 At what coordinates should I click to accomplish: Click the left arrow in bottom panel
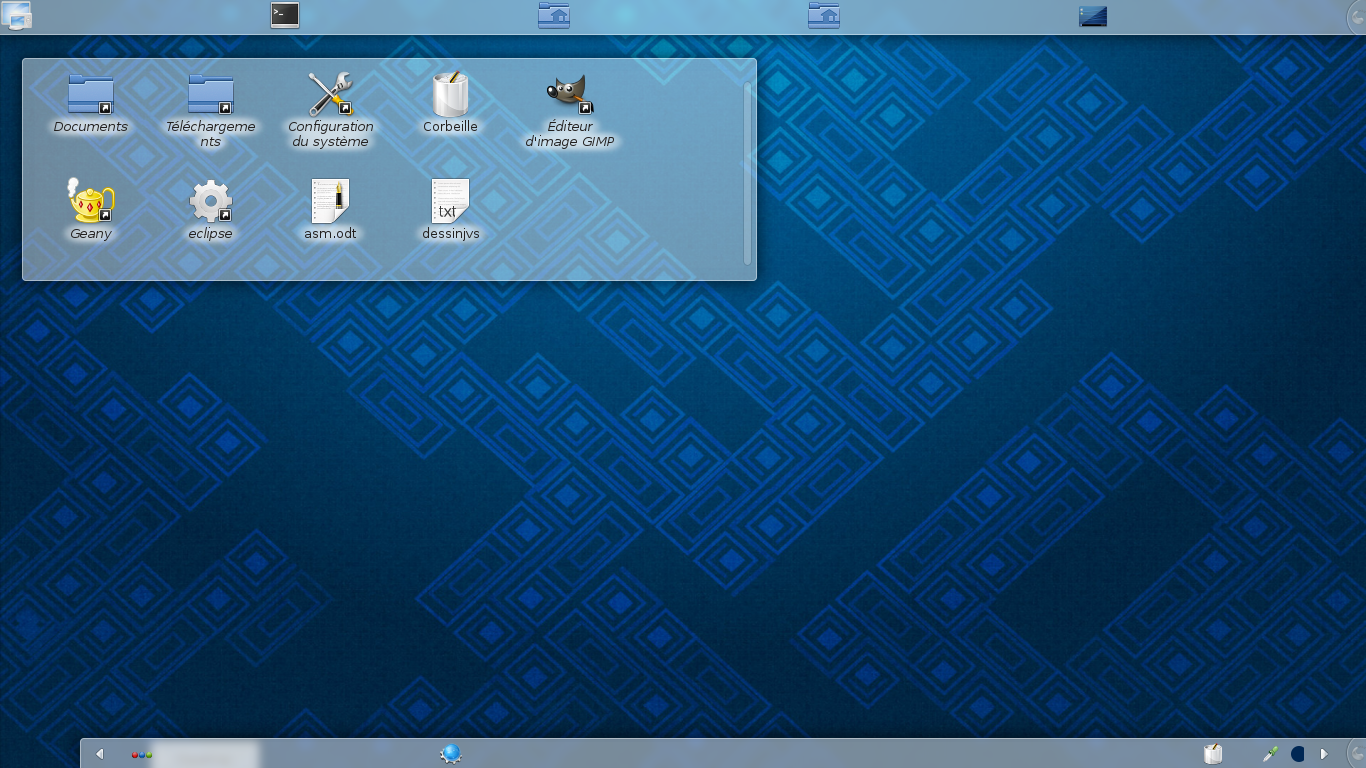tap(100, 754)
